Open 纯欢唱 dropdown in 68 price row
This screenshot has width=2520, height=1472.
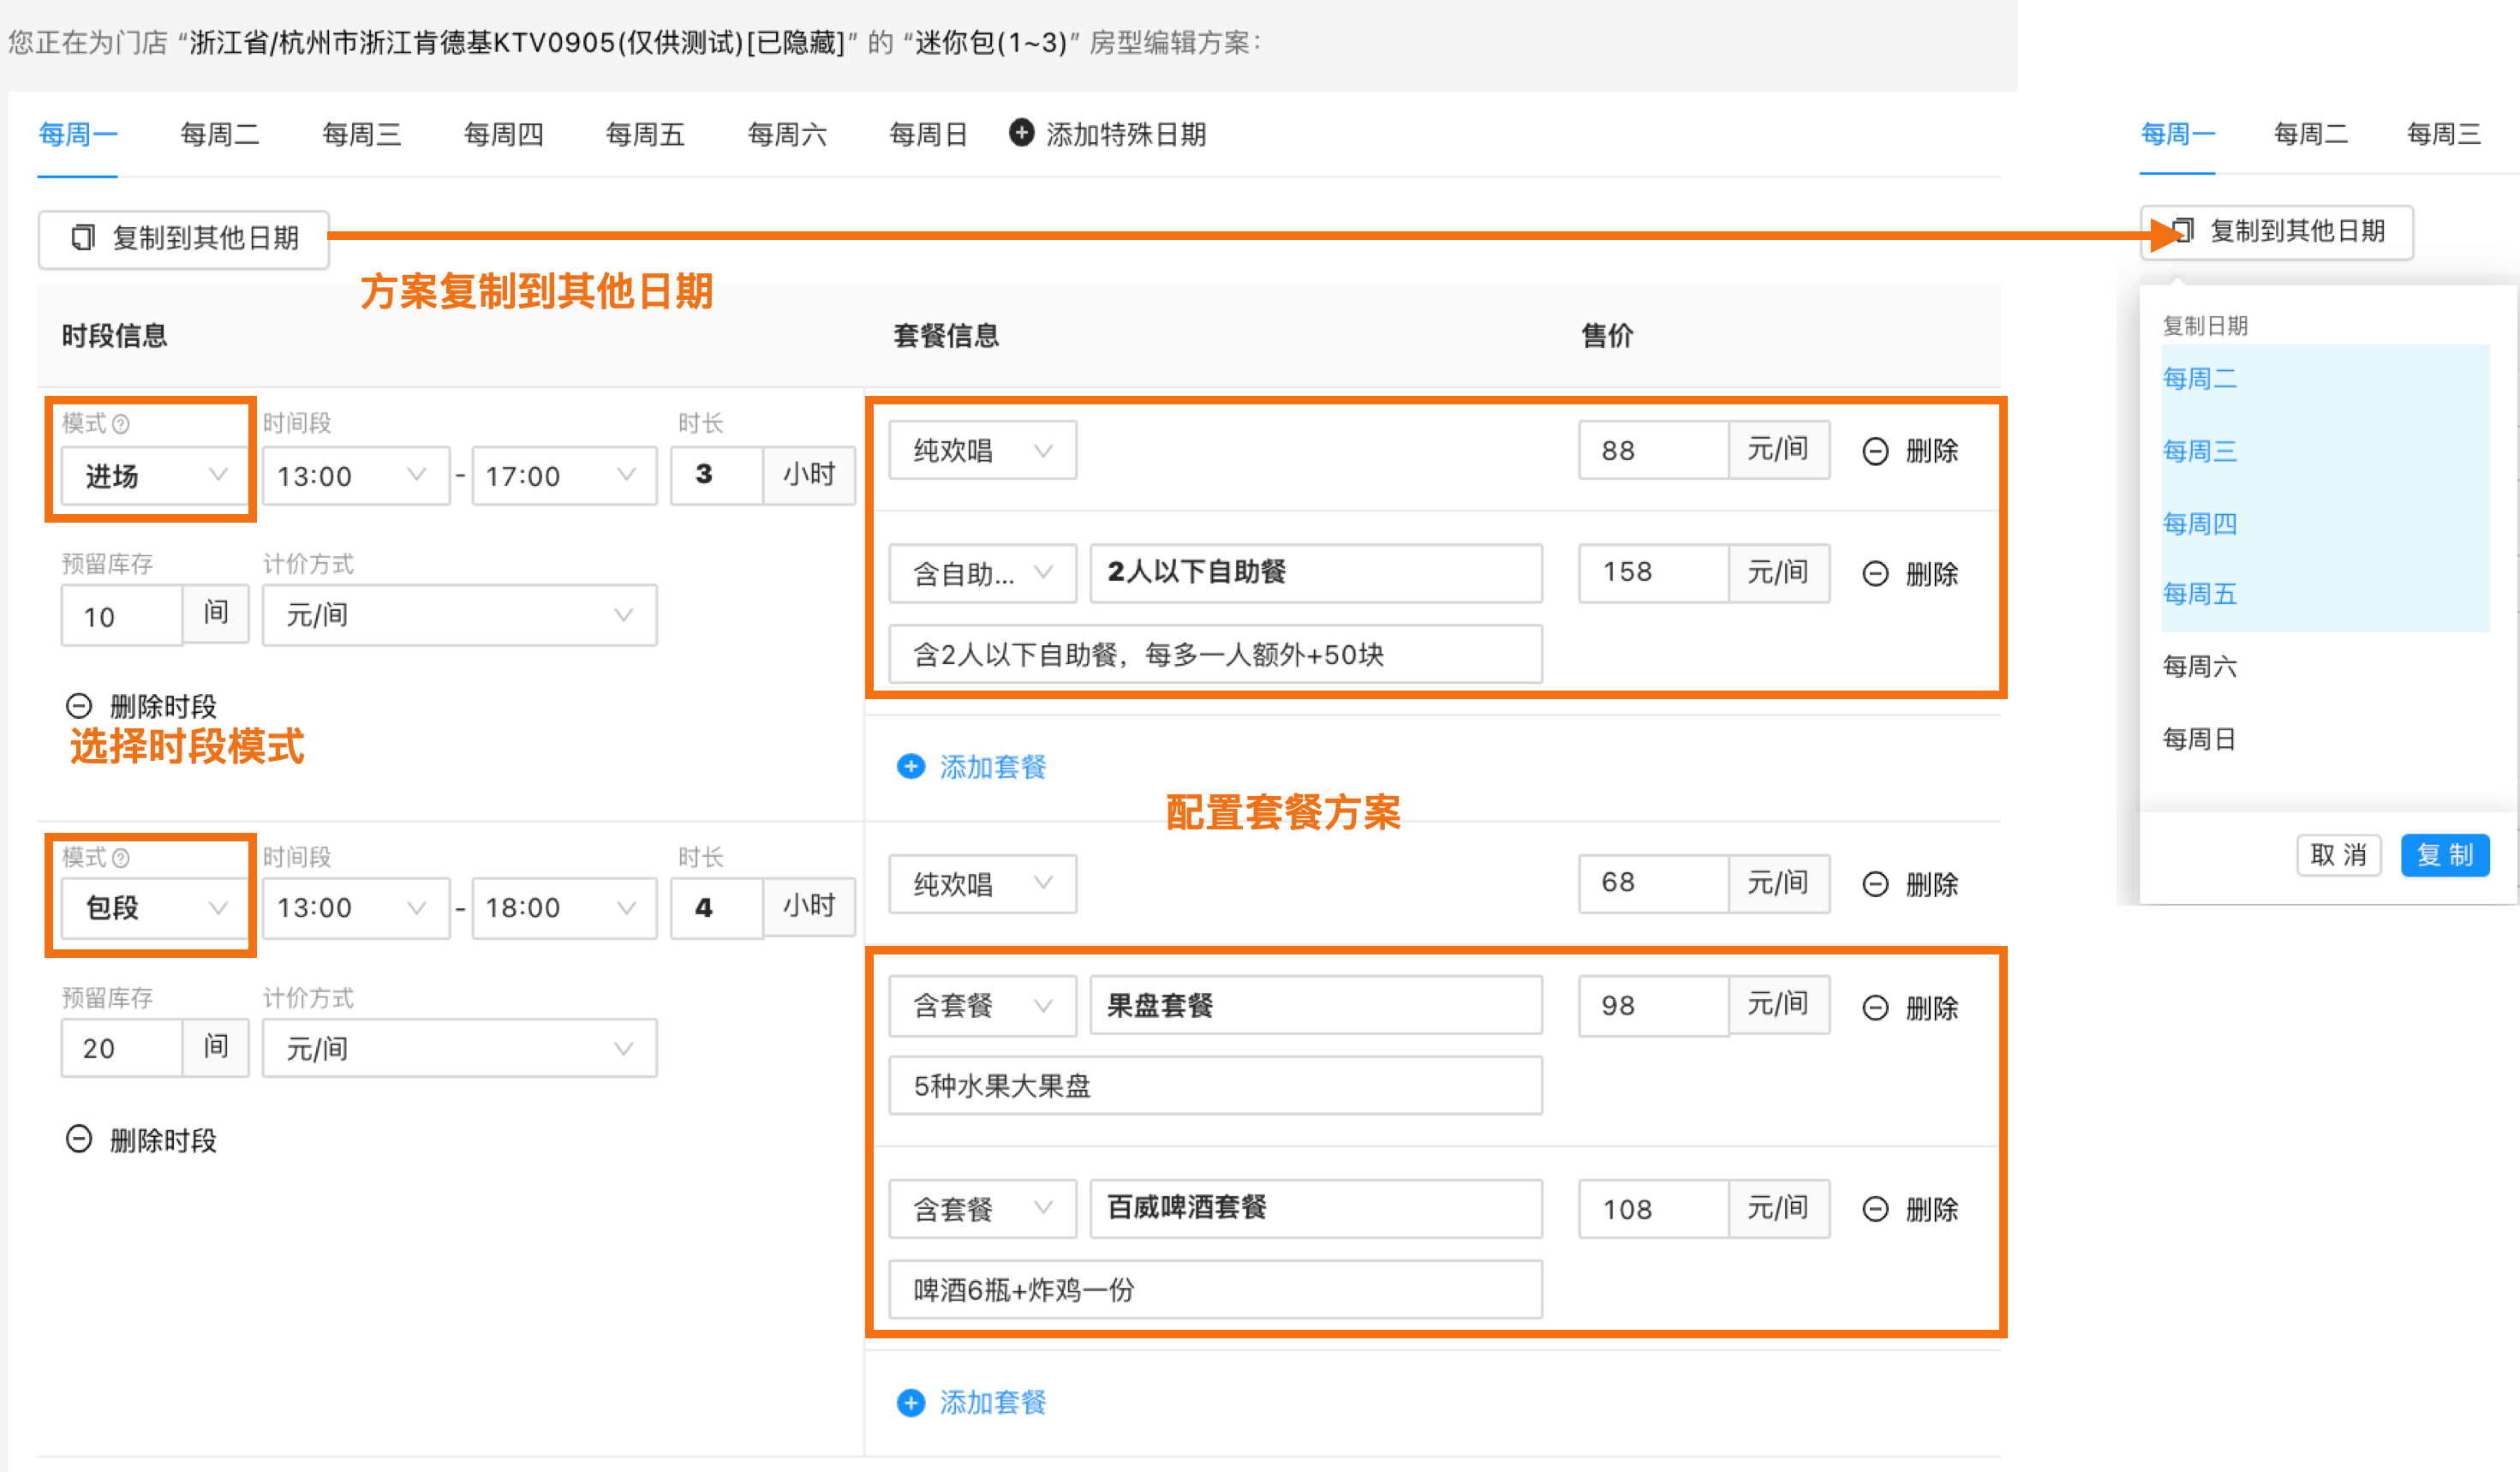(983, 884)
